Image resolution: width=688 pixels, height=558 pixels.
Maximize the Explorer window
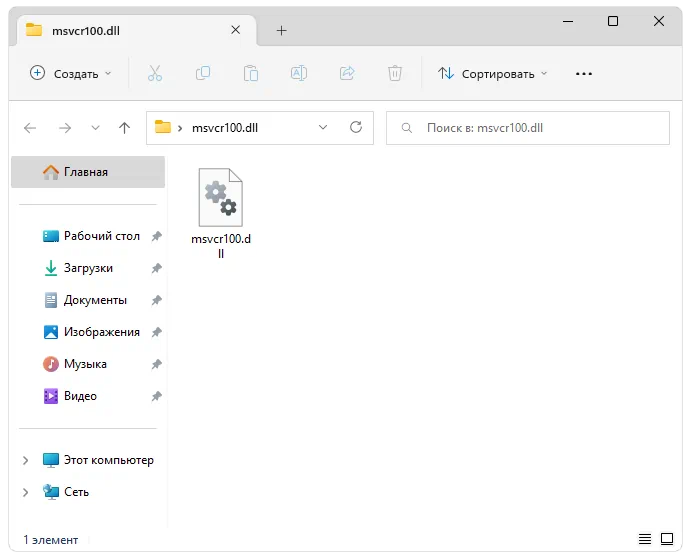click(613, 21)
